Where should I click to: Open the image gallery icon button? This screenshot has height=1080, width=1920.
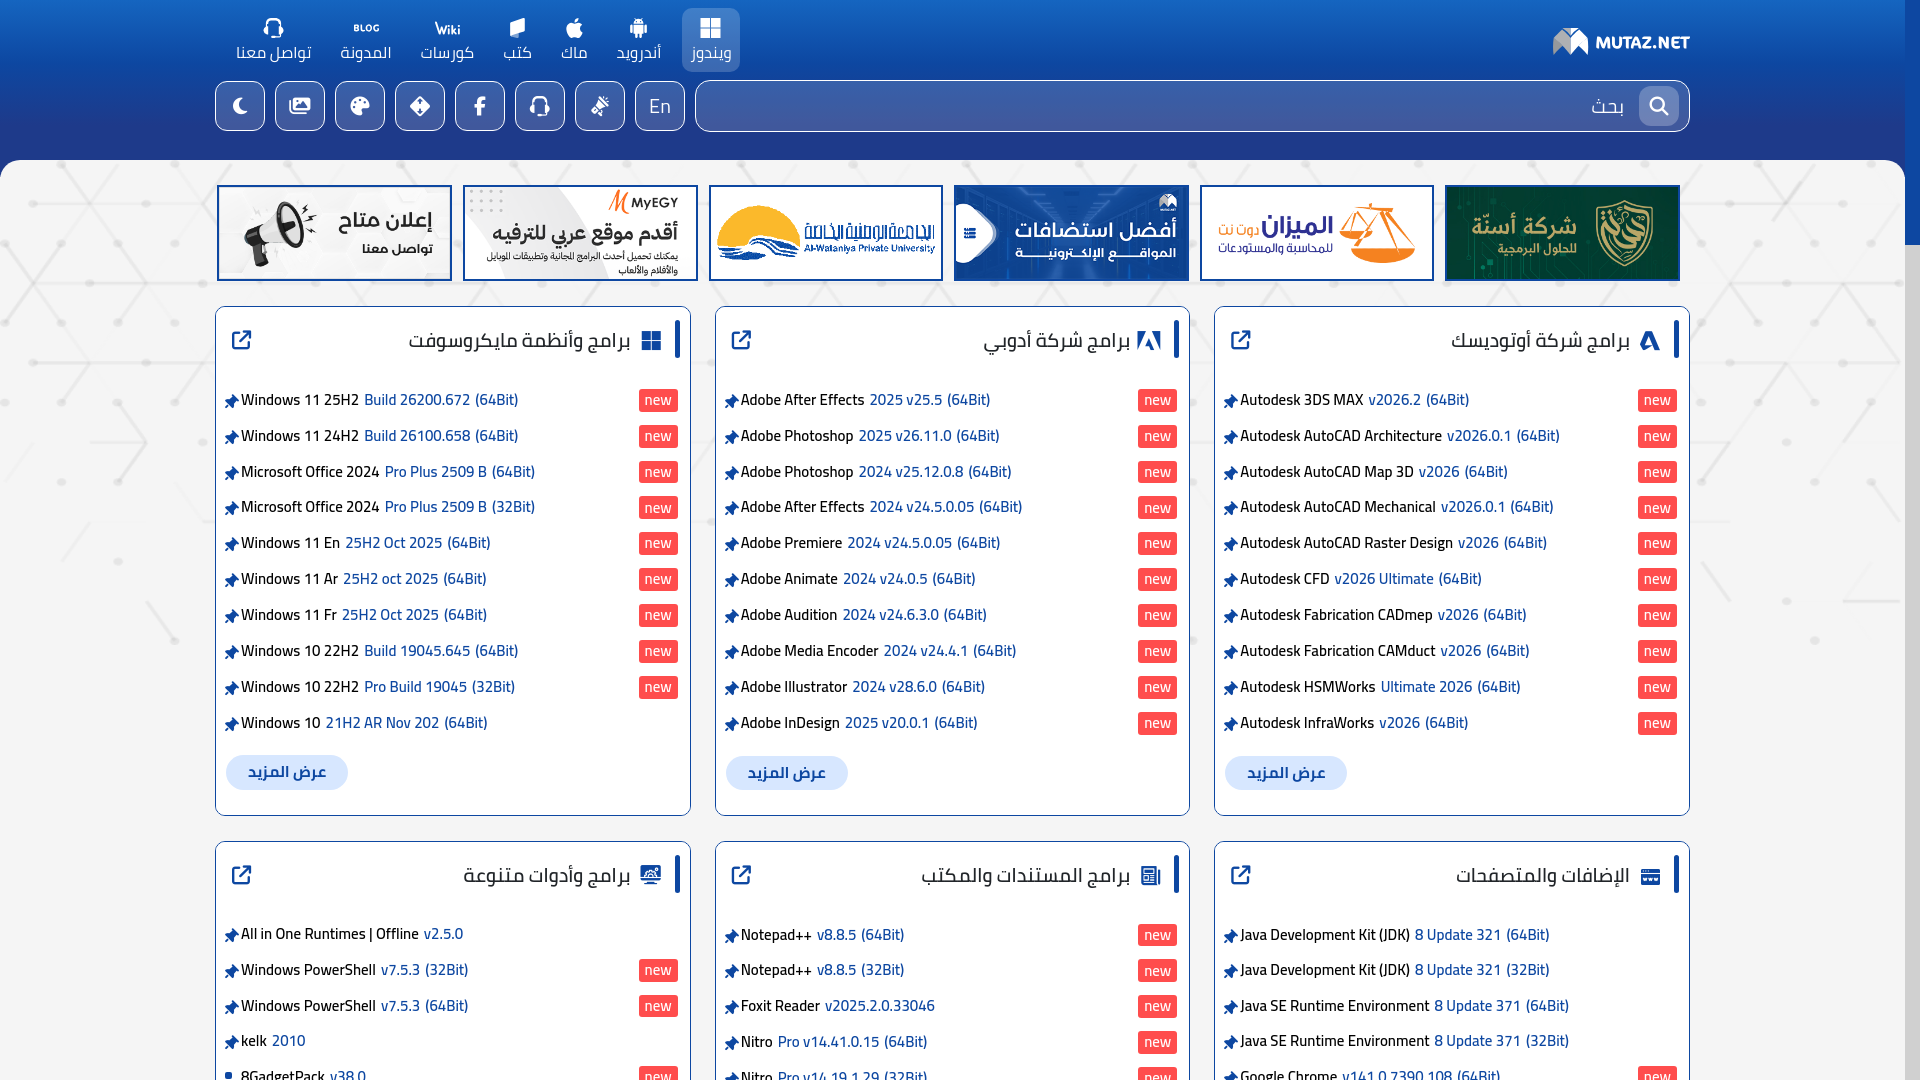[x=300, y=106]
